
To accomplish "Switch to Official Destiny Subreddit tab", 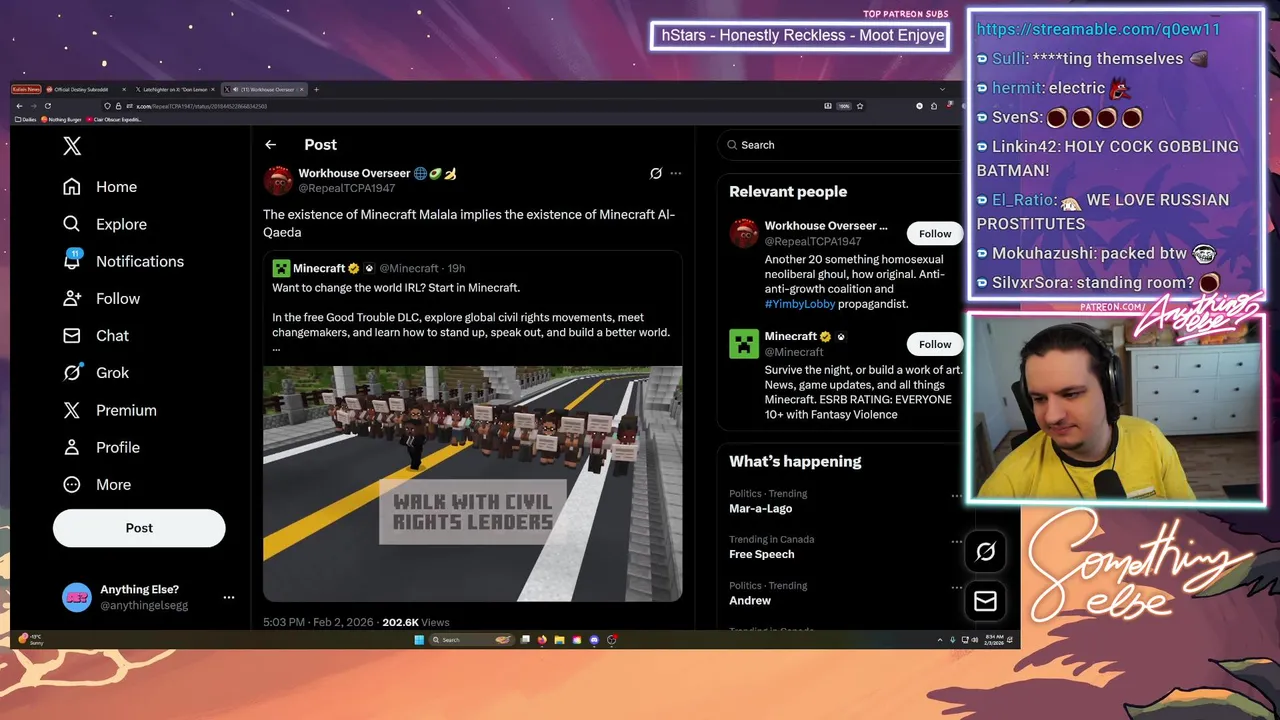I will coord(88,89).
